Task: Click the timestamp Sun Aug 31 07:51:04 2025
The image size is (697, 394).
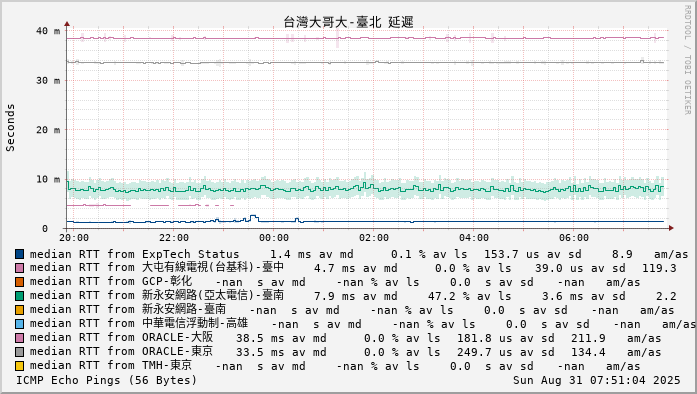Action: (x=597, y=381)
